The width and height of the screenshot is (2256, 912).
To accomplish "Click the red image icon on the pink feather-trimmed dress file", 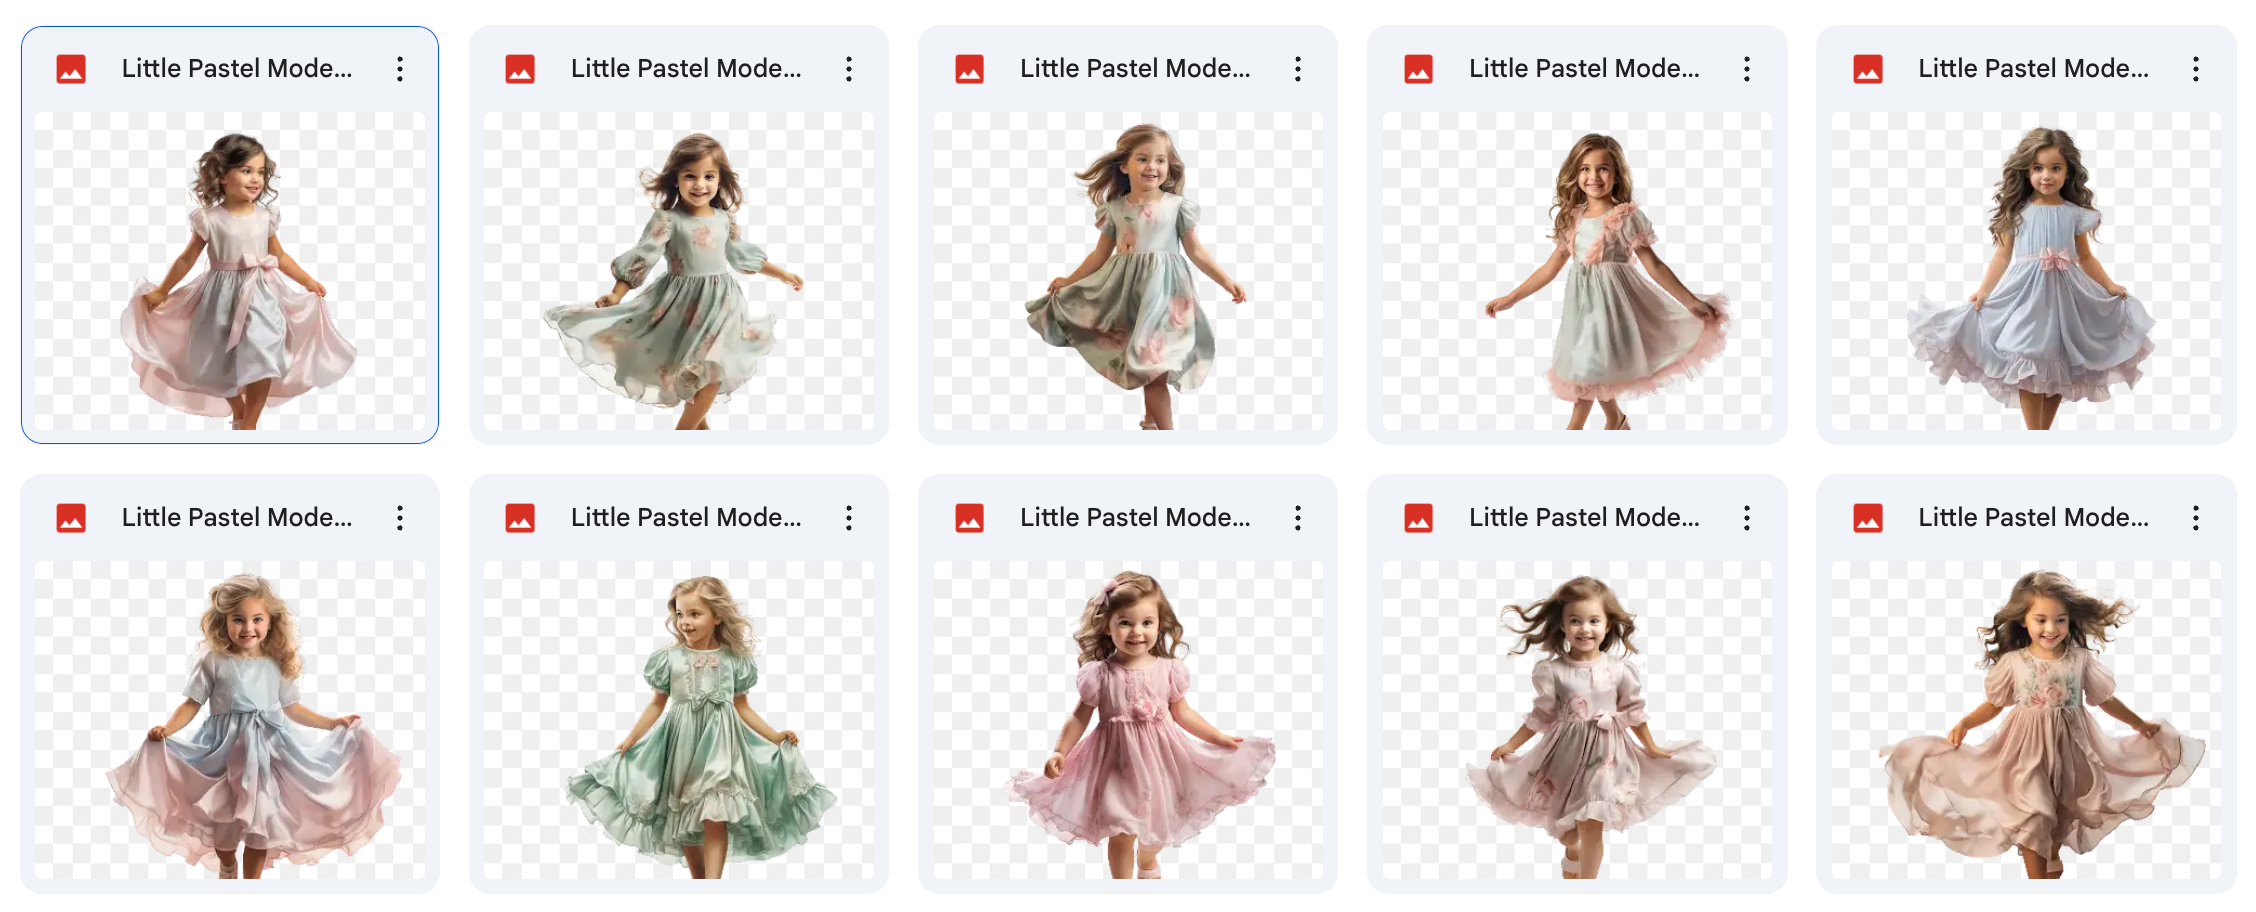I will click(1418, 69).
